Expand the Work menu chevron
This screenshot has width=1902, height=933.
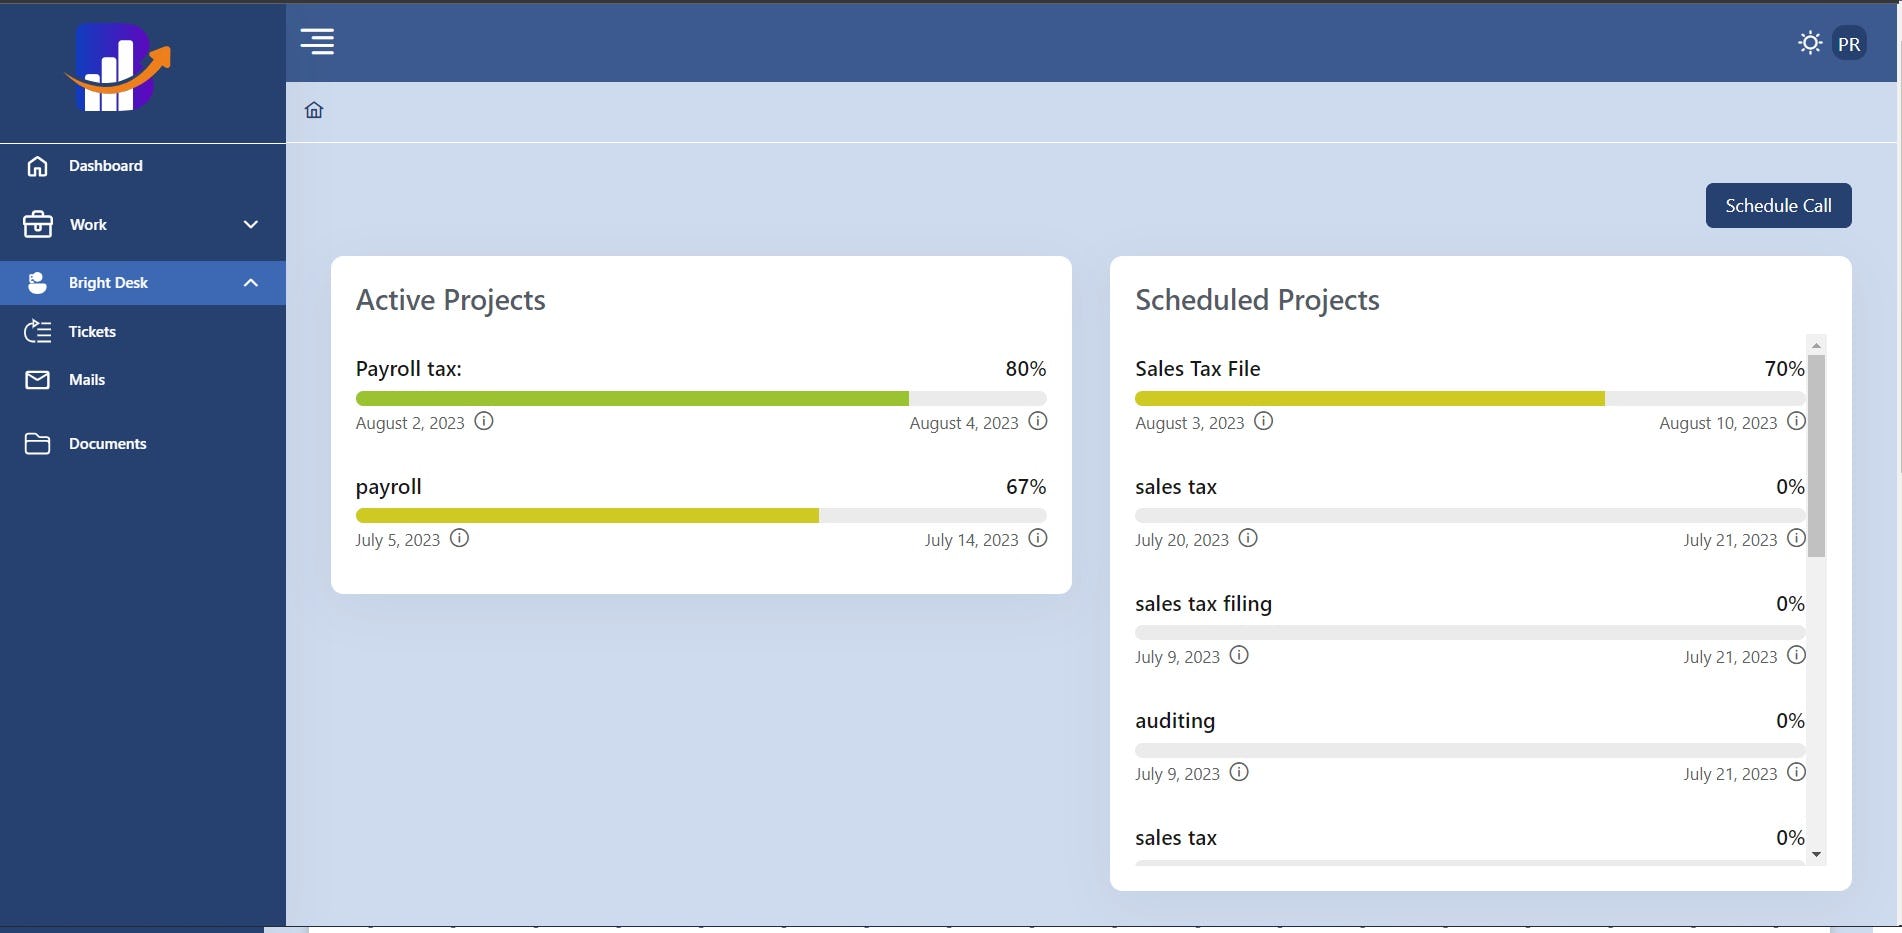(x=251, y=225)
